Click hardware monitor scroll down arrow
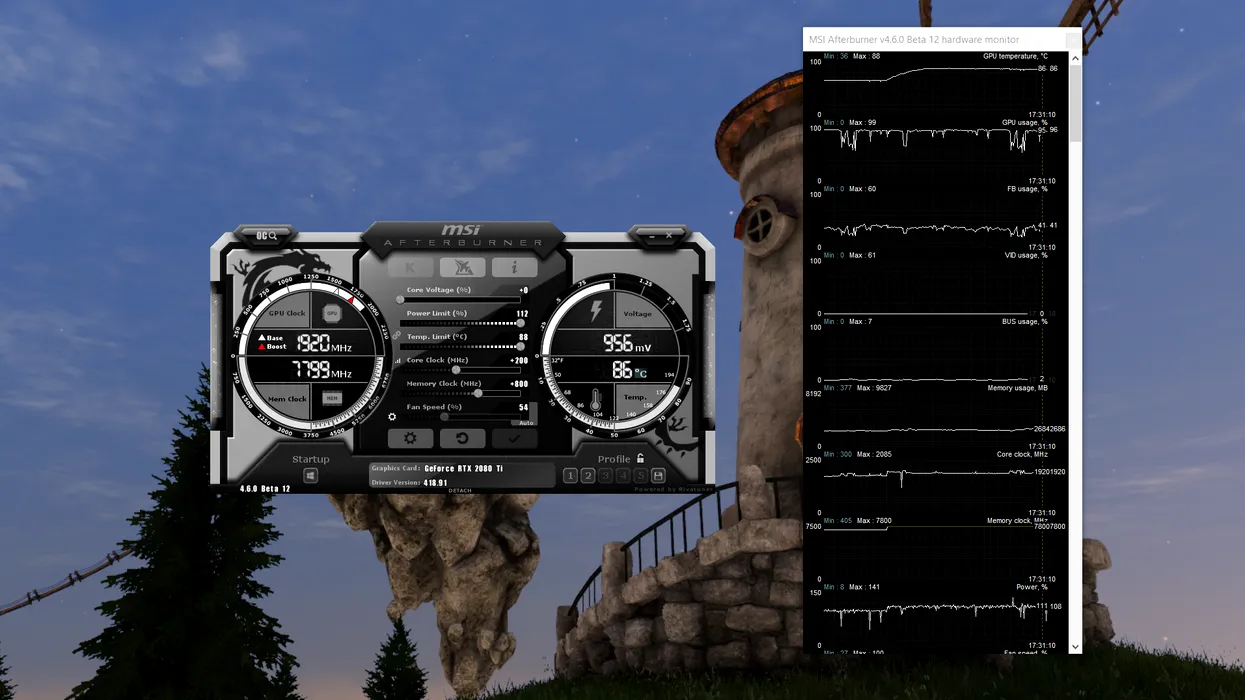This screenshot has height=700, width=1245. click(x=1075, y=646)
